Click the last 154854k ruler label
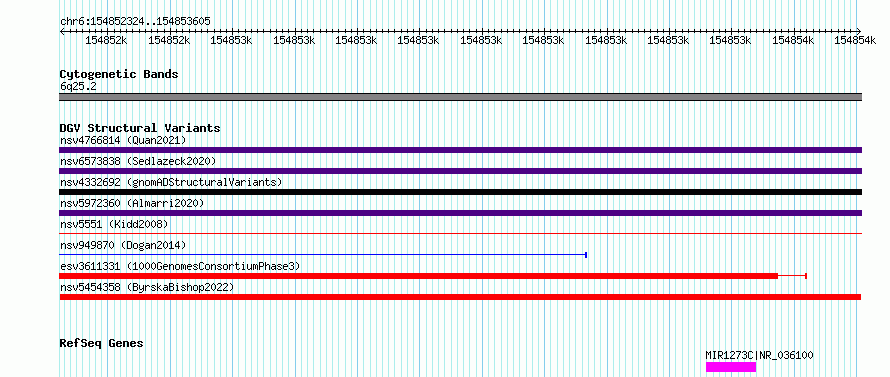The width and height of the screenshot is (890, 377). click(855, 40)
